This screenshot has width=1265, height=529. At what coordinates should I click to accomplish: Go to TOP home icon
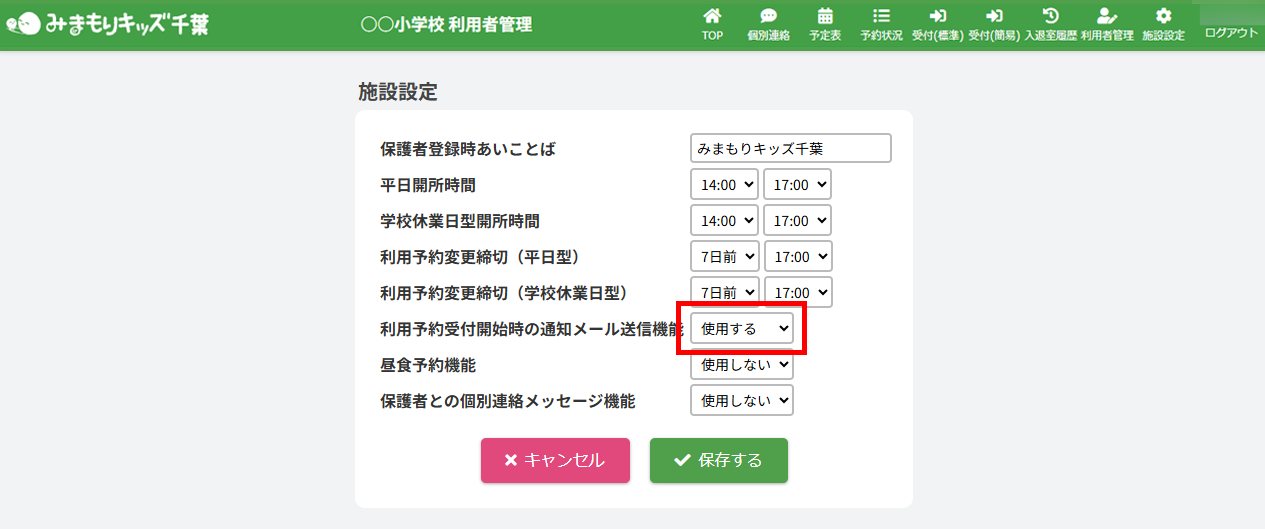[x=712, y=16]
